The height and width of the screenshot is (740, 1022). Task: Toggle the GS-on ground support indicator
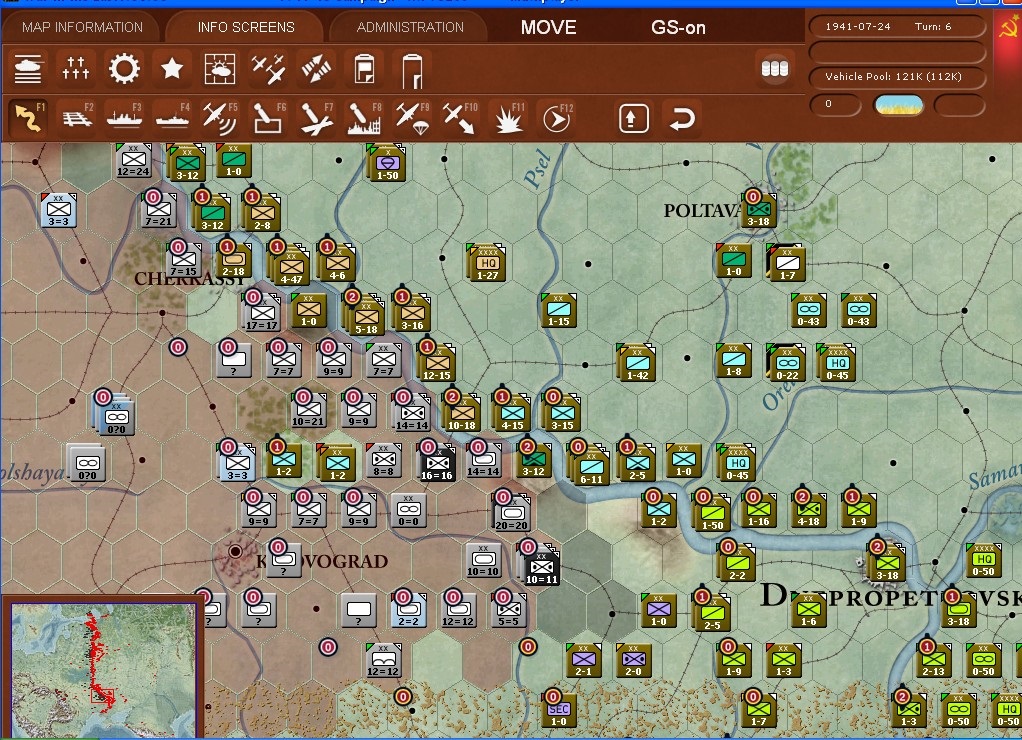tap(678, 27)
